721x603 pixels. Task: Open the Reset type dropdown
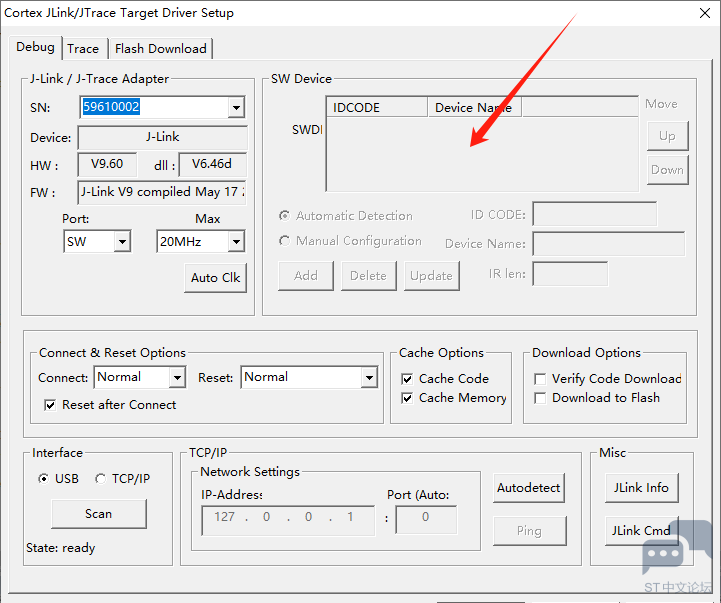point(369,378)
